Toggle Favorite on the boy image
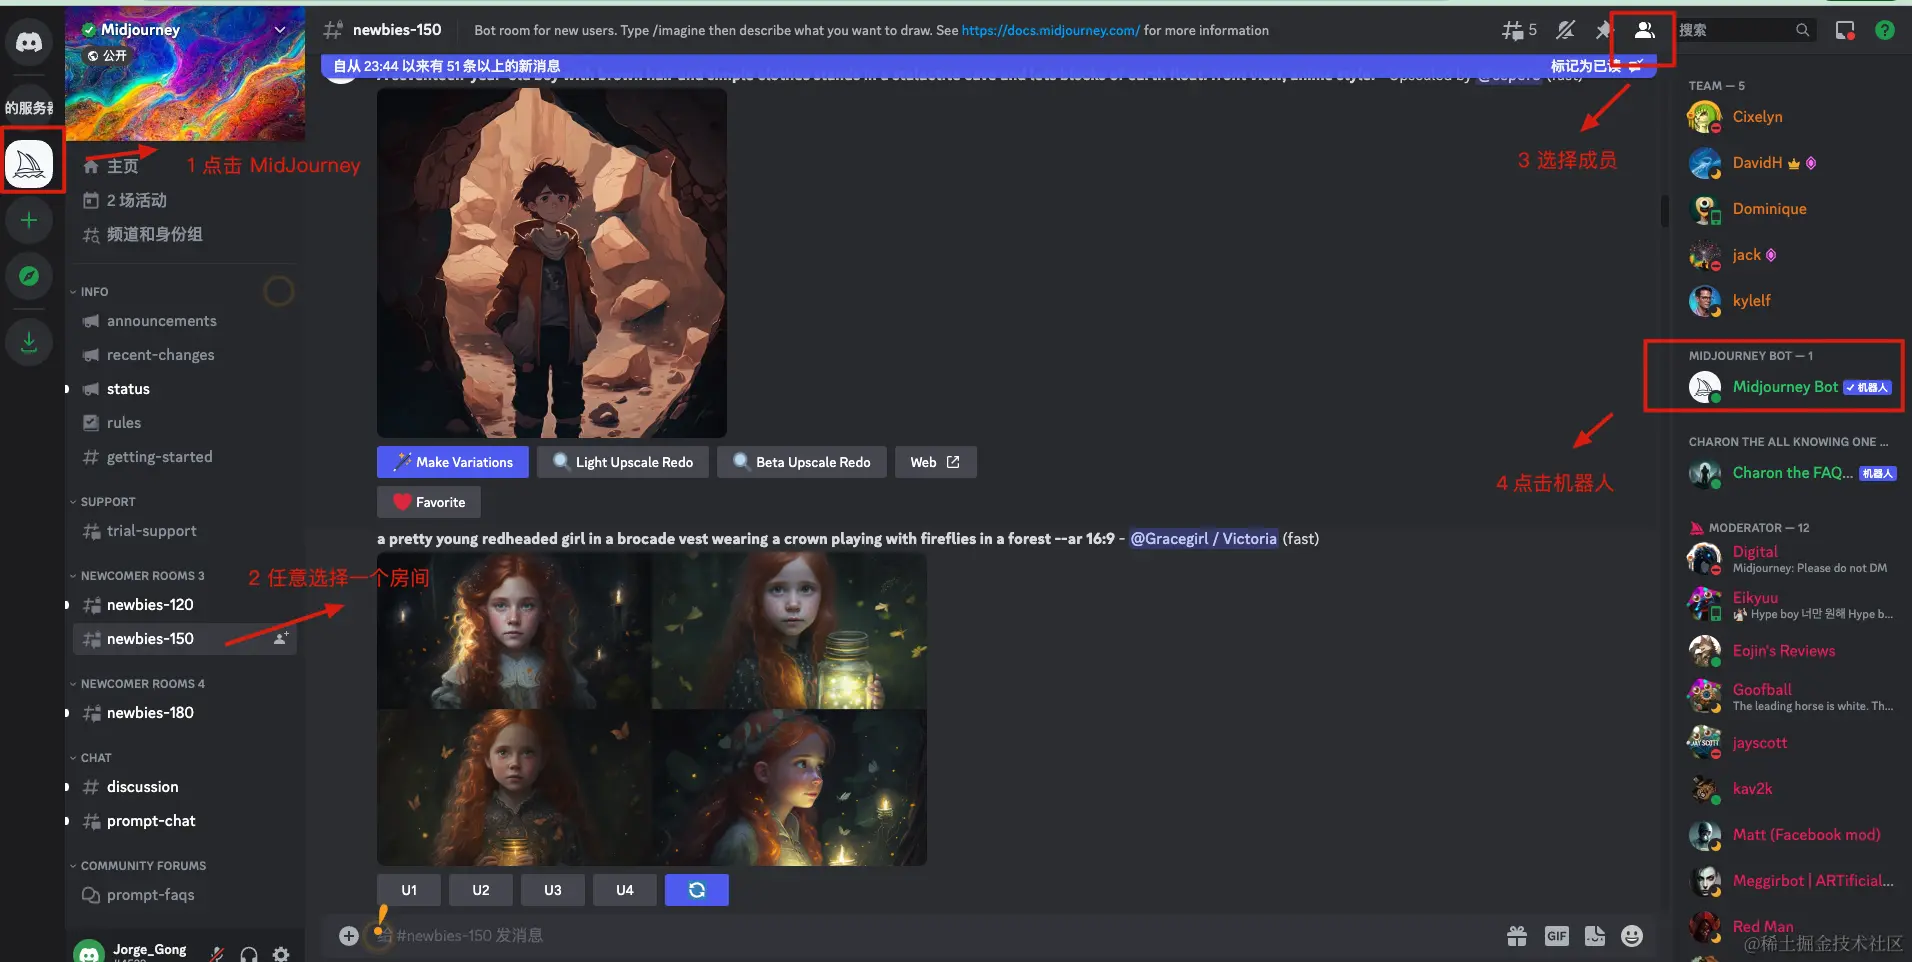The width and height of the screenshot is (1912, 962). (429, 502)
